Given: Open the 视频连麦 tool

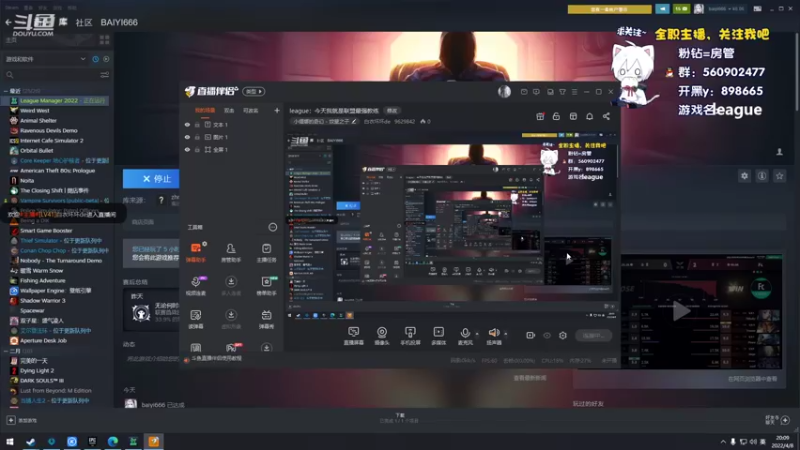Looking at the screenshot, I should pyautogui.click(x=196, y=286).
